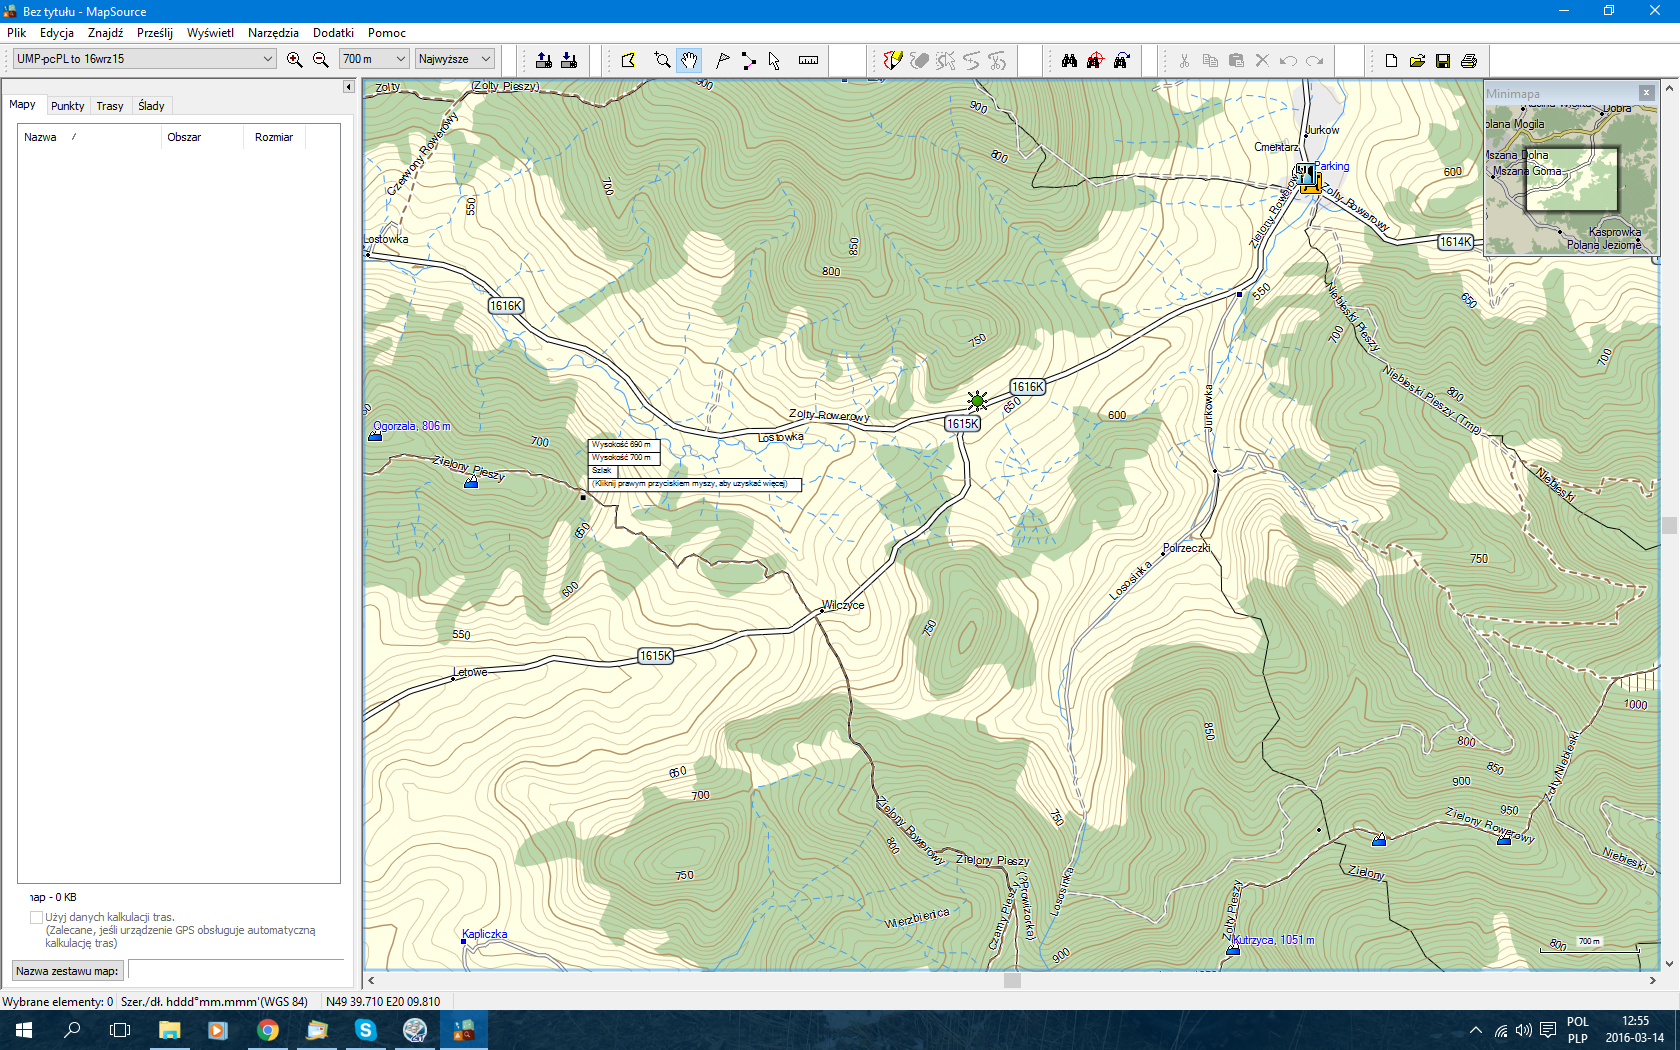Click the taskbar Search icon
The width and height of the screenshot is (1680, 1050).
(x=72, y=1030)
